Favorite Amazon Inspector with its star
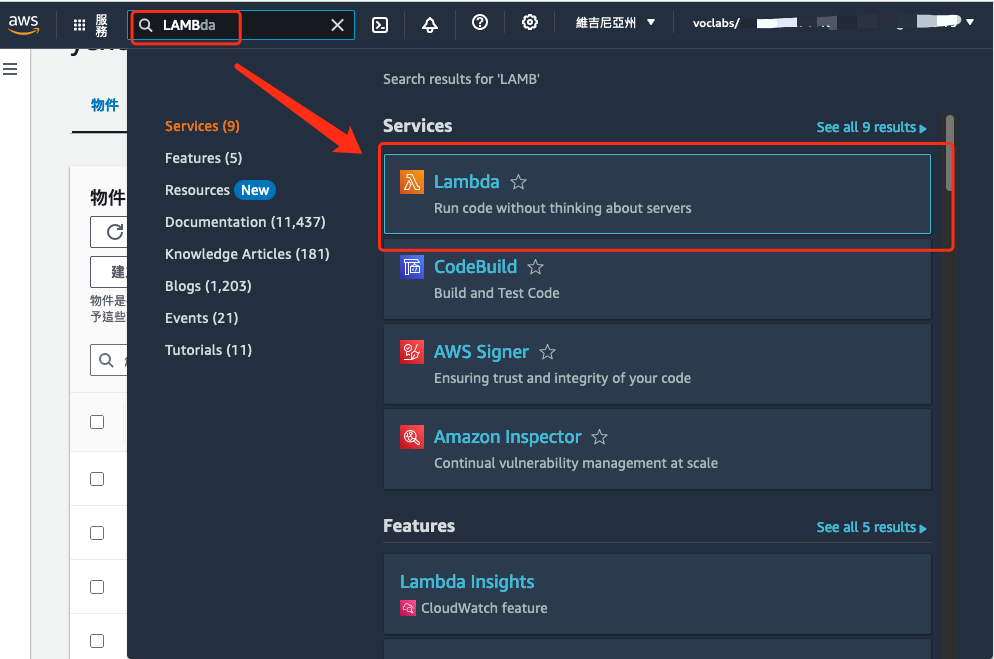Image resolution: width=994 pixels, height=659 pixels. (x=600, y=437)
